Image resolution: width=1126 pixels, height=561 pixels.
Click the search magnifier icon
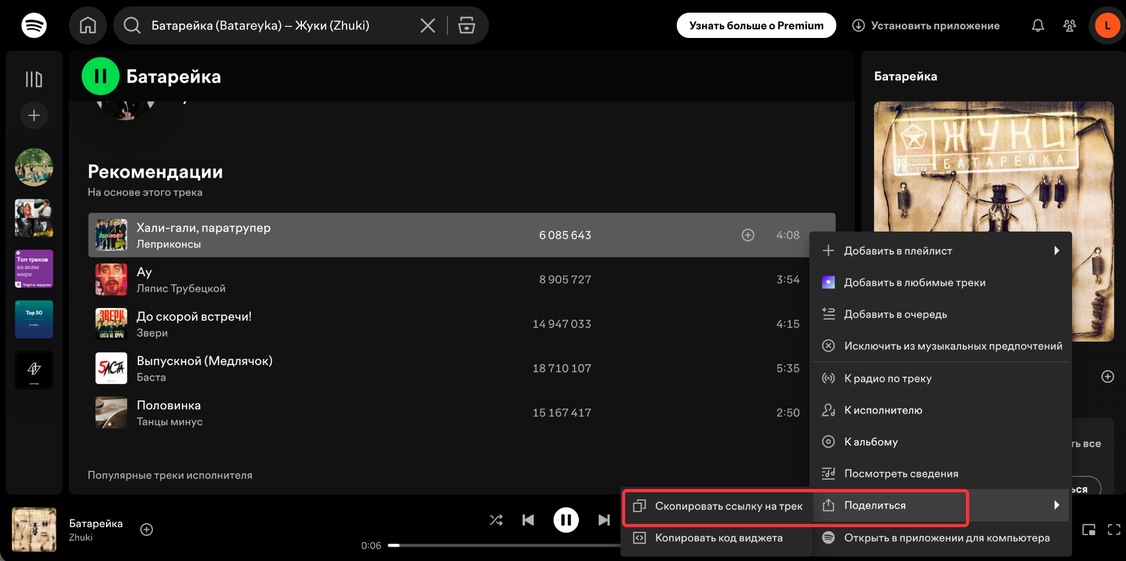131,26
